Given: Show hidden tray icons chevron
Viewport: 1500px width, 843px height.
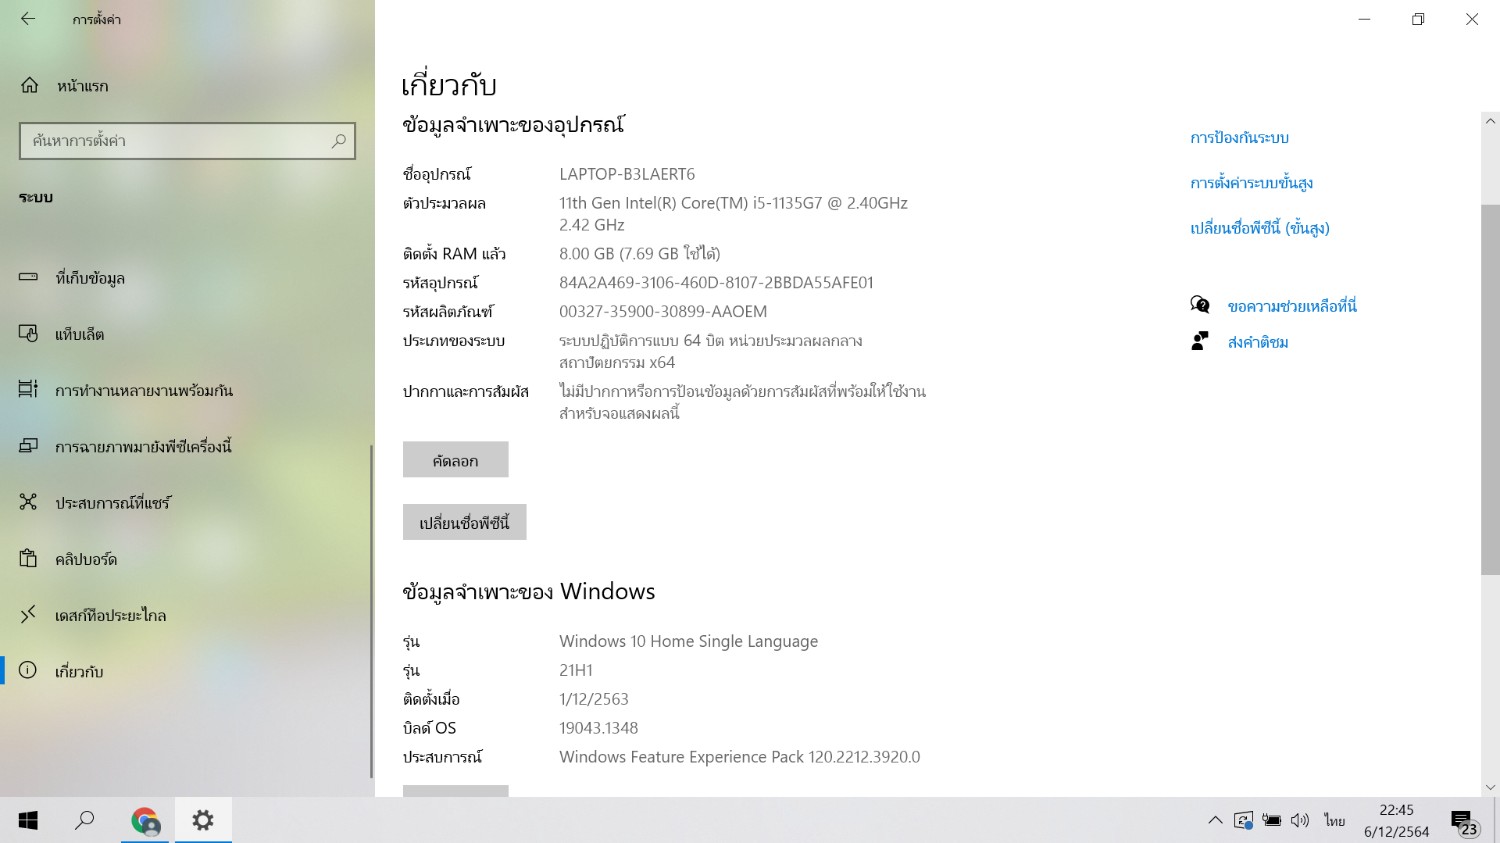Looking at the screenshot, I should coord(1215,820).
